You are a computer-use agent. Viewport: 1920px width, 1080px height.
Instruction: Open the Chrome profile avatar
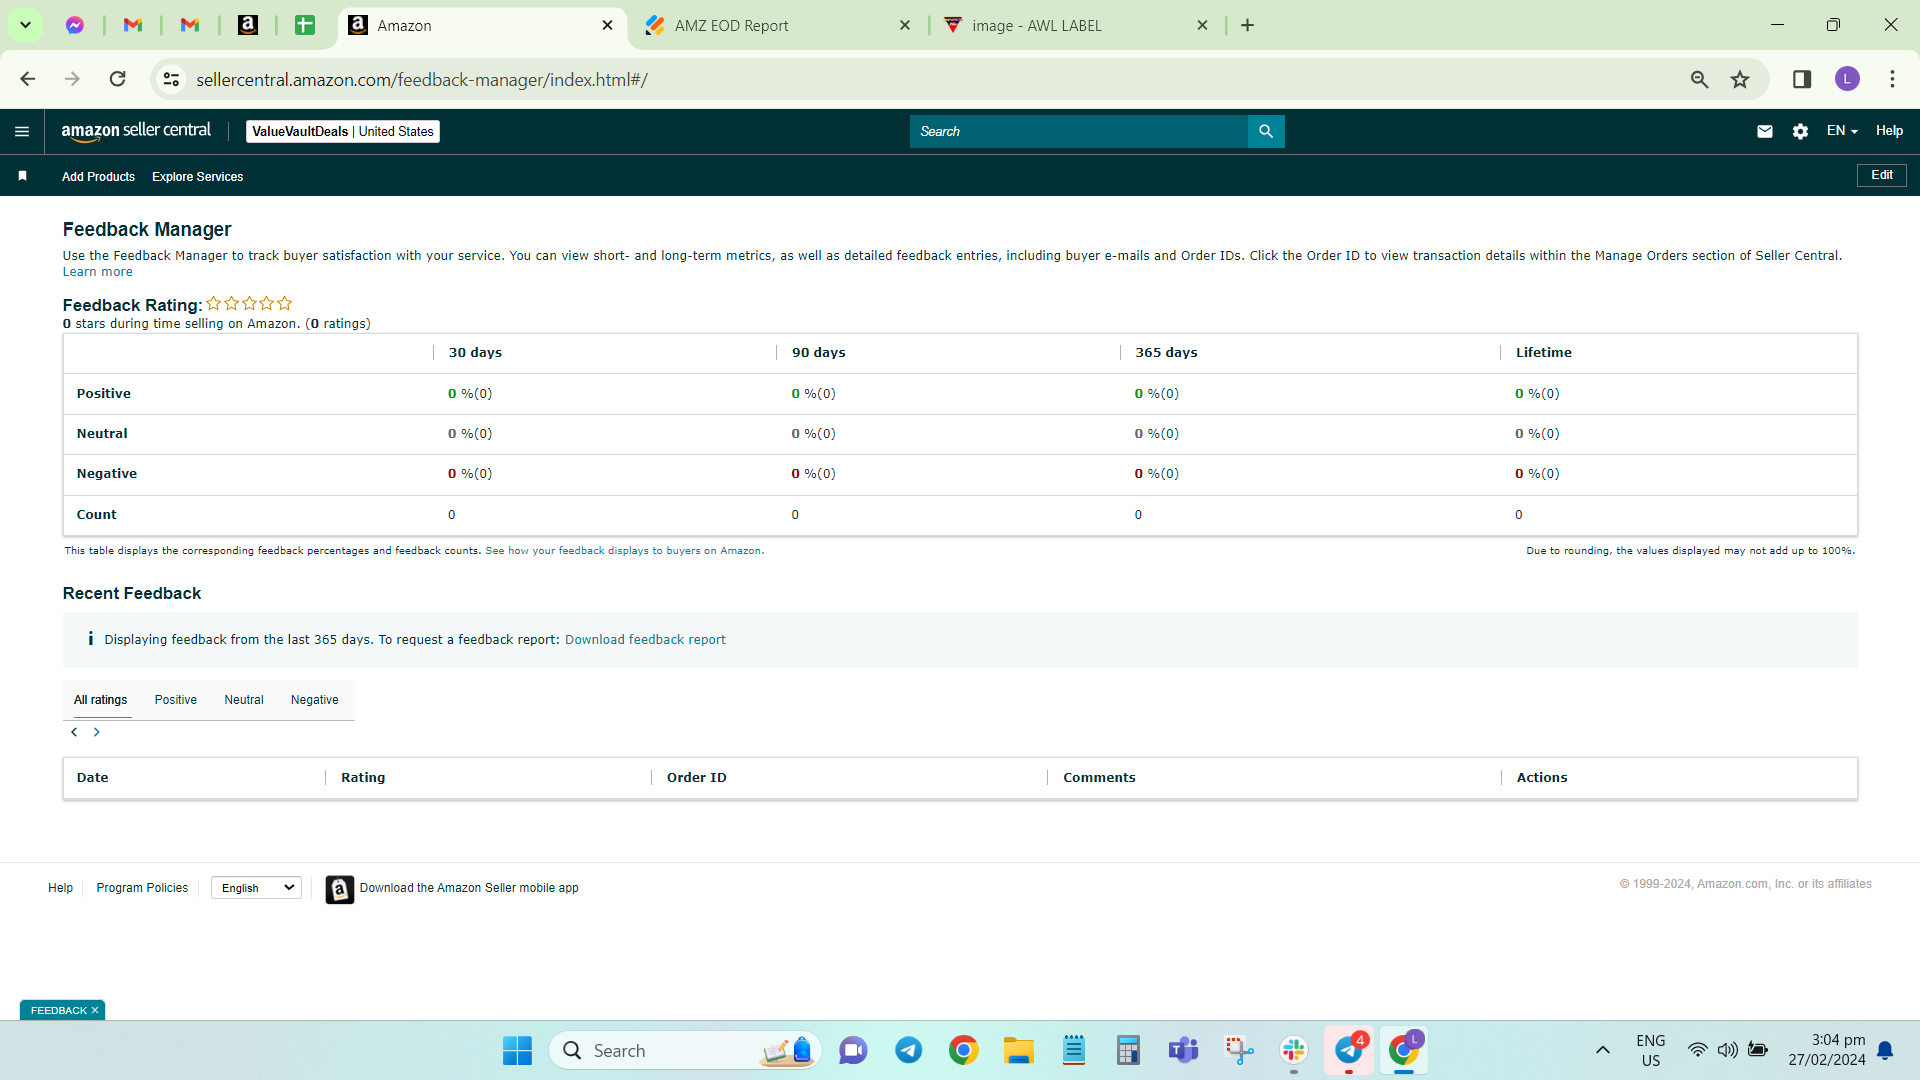pyautogui.click(x=1847, y=79)
